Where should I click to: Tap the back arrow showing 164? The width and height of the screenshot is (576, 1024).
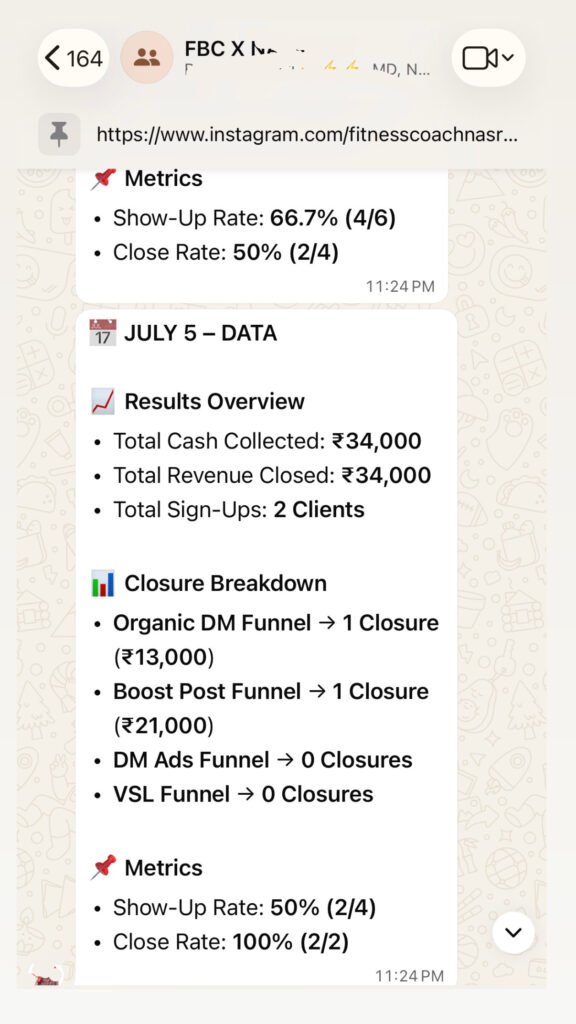click(73, 59)
